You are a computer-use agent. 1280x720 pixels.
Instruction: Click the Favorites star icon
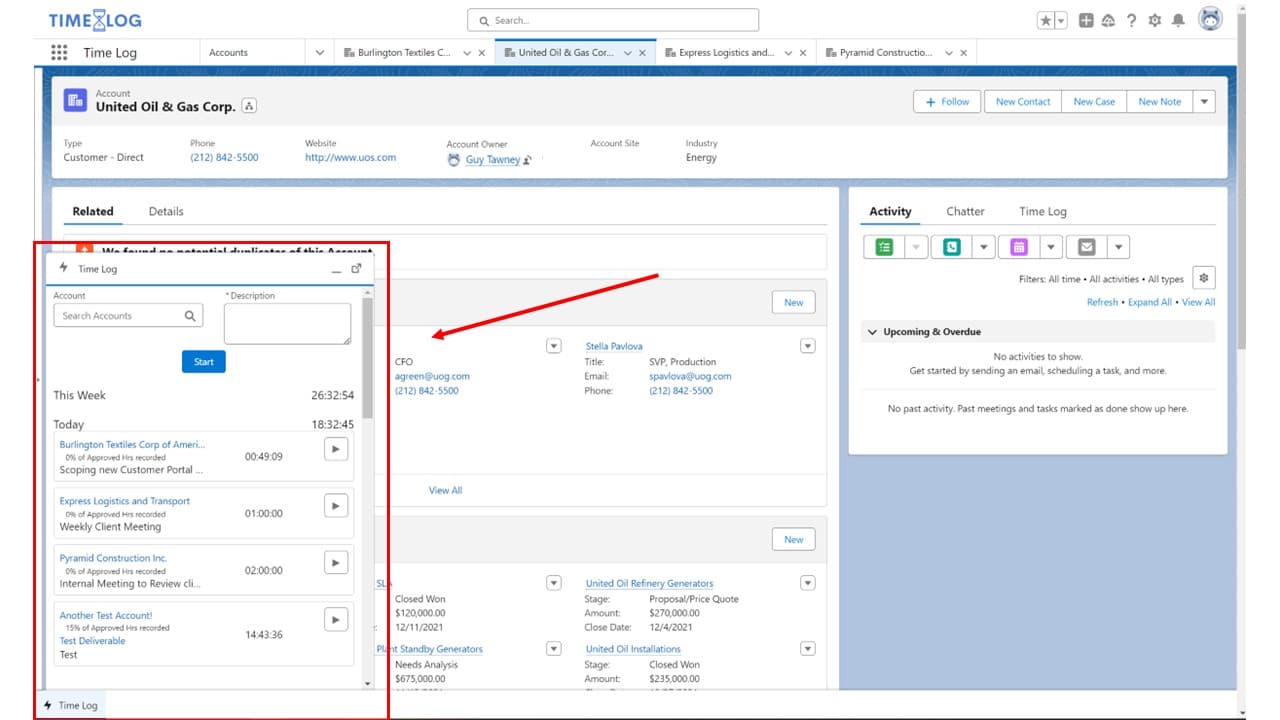(x=1045, y=21)
